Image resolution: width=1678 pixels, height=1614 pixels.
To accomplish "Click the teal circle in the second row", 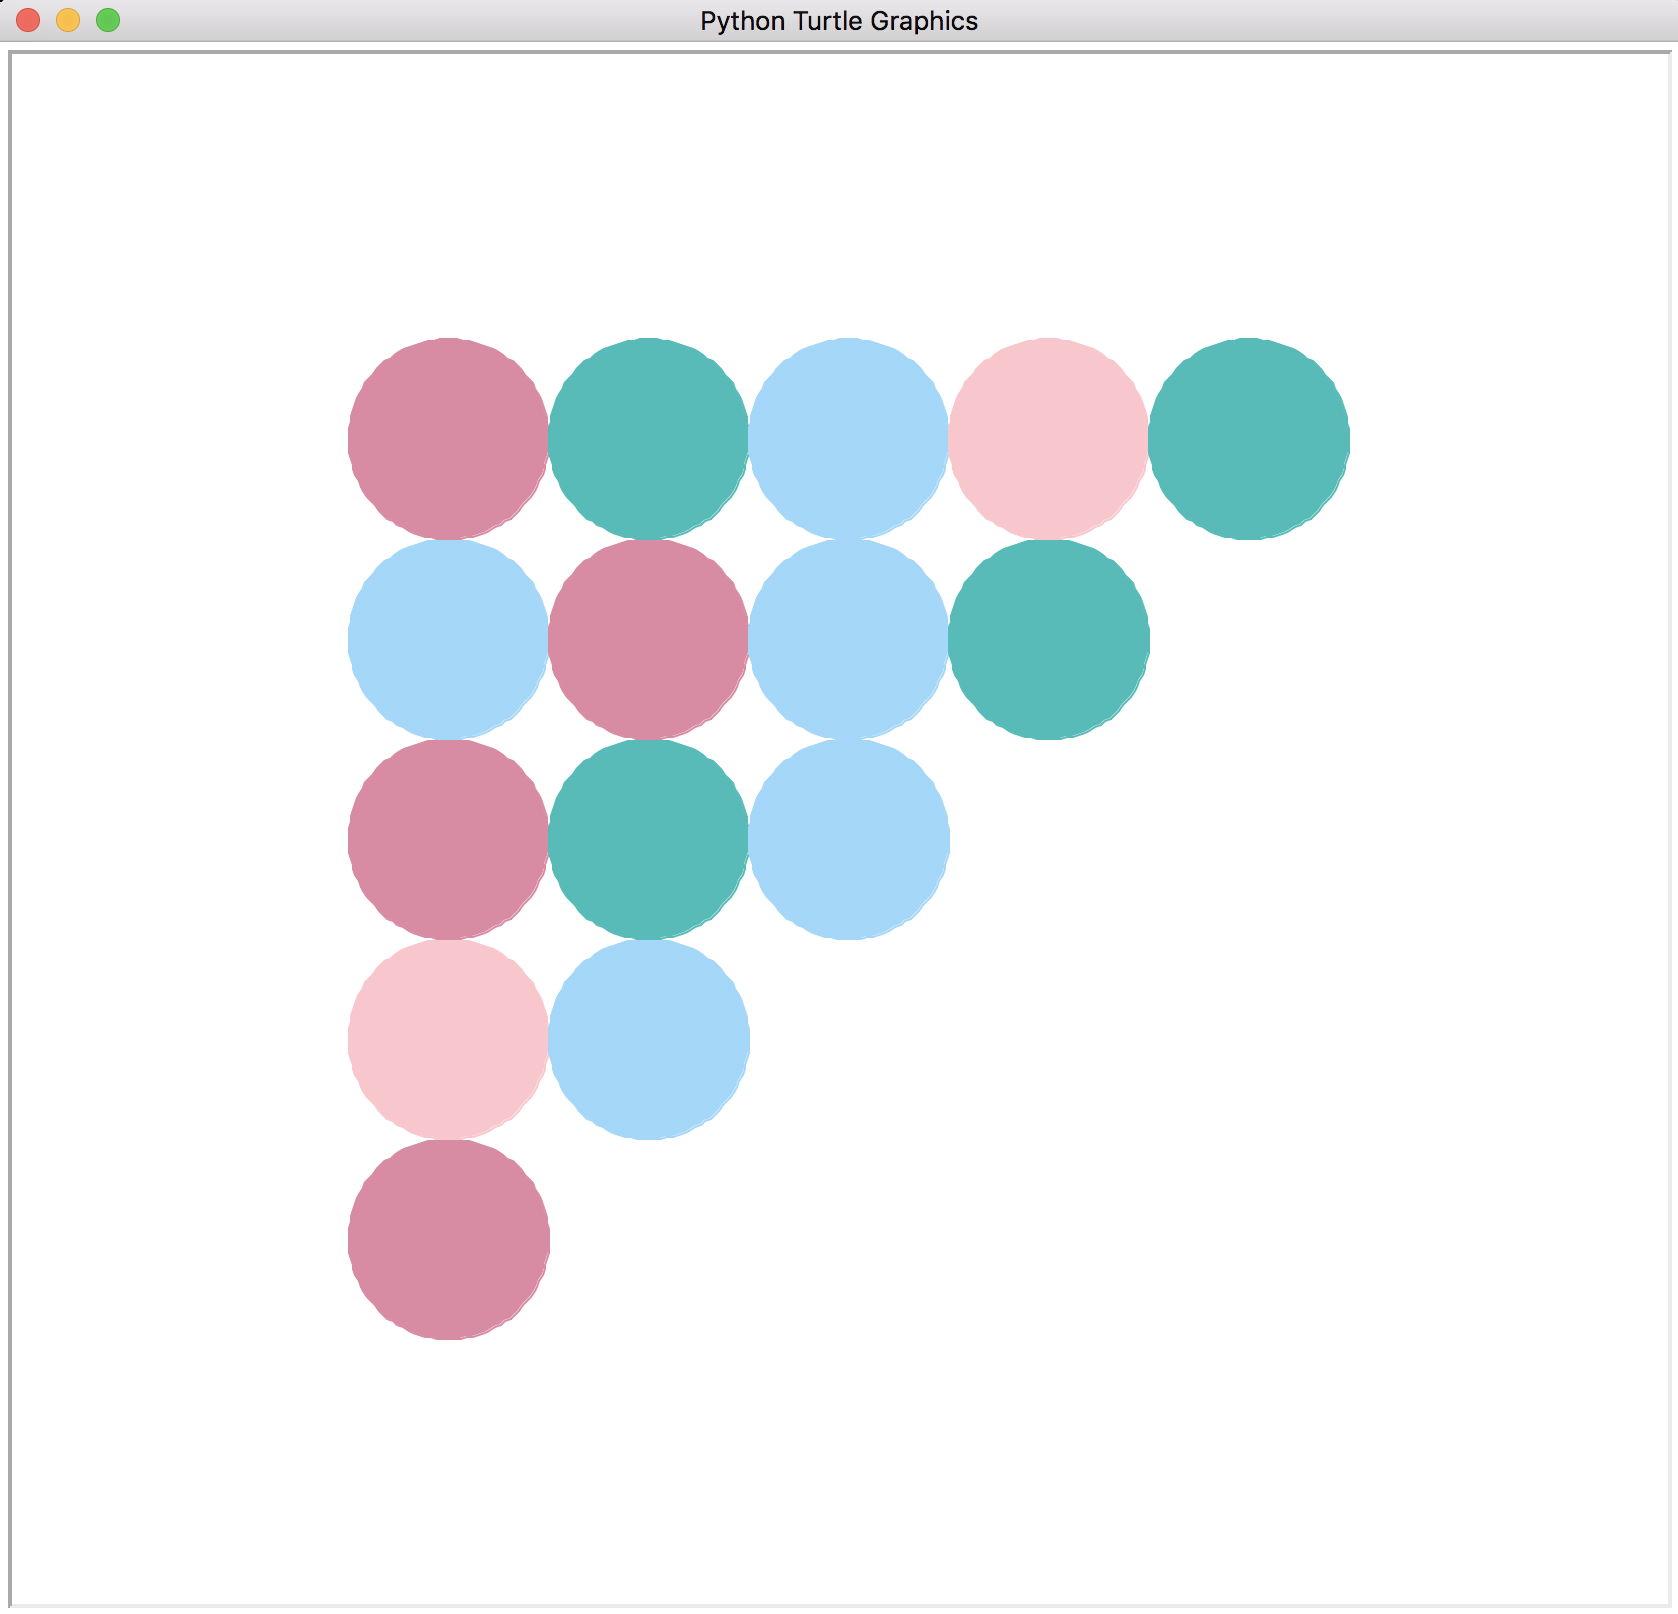I will [1049, 639].
